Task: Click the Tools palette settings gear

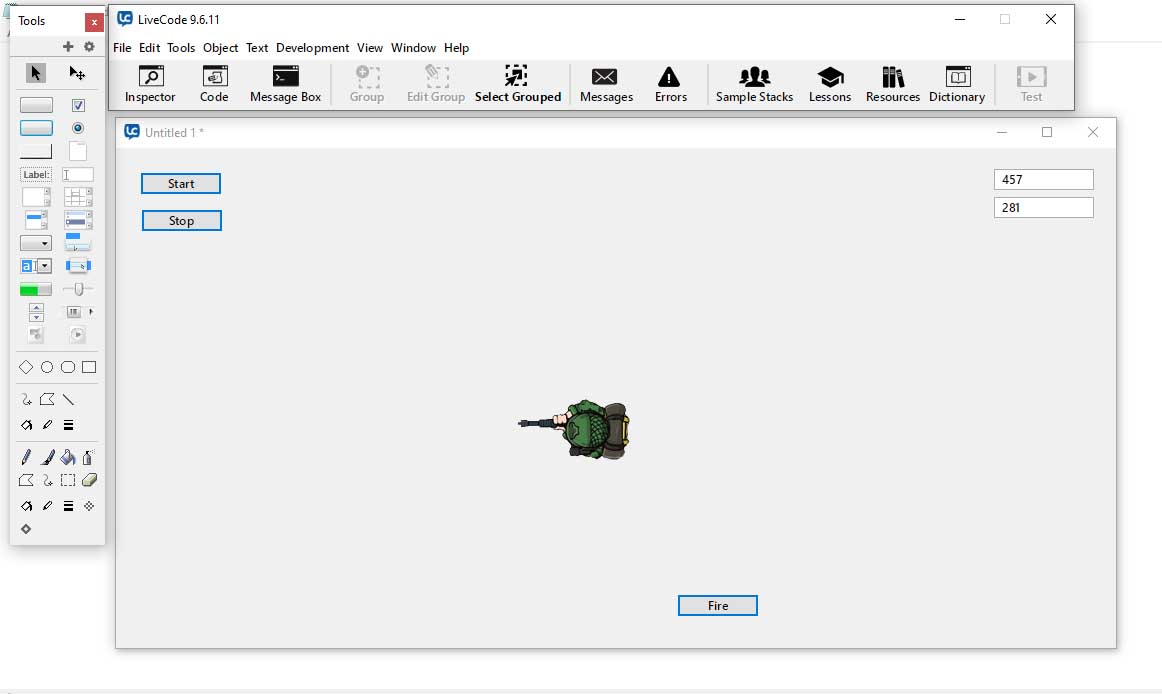Action: (x=89, y=47)
